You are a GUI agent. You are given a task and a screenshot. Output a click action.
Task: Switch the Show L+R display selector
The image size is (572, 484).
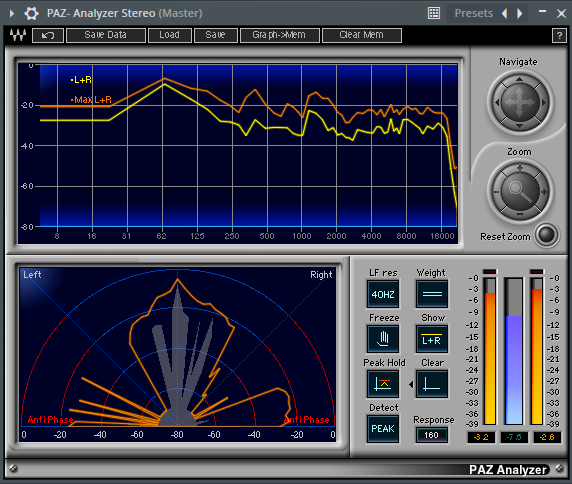click(432, 339)
